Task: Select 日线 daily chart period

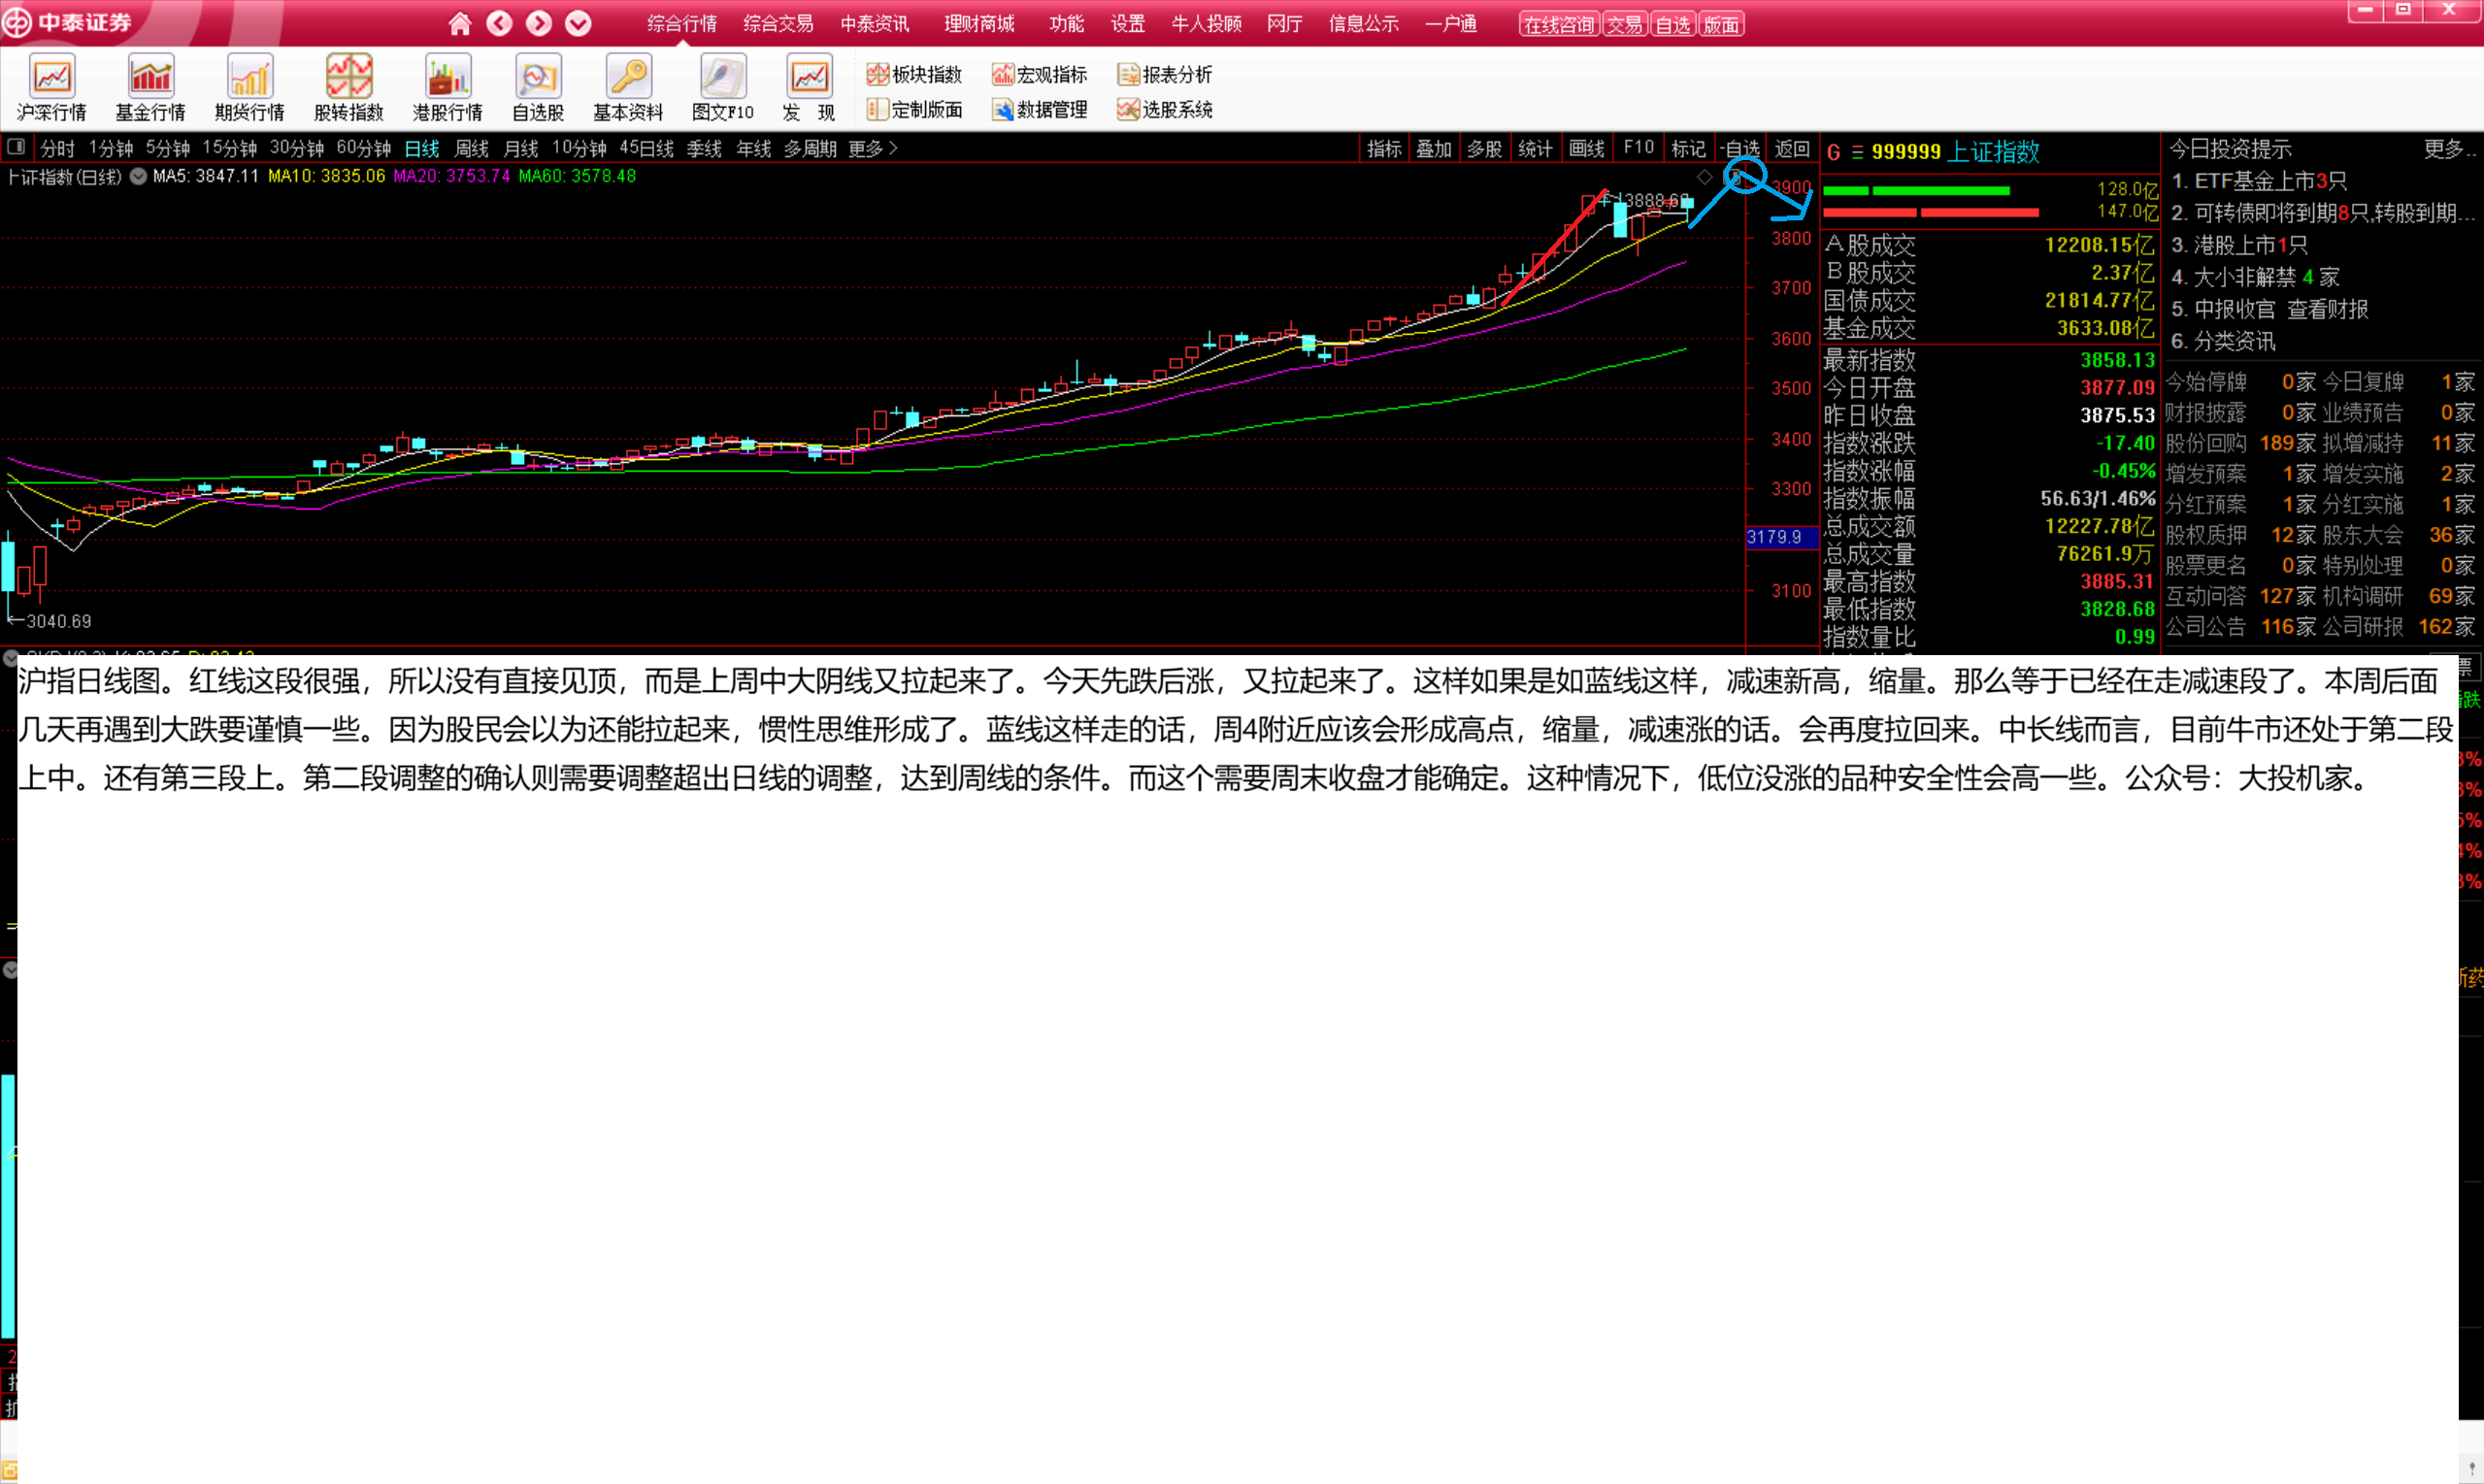Action: (x=422, y=148)
